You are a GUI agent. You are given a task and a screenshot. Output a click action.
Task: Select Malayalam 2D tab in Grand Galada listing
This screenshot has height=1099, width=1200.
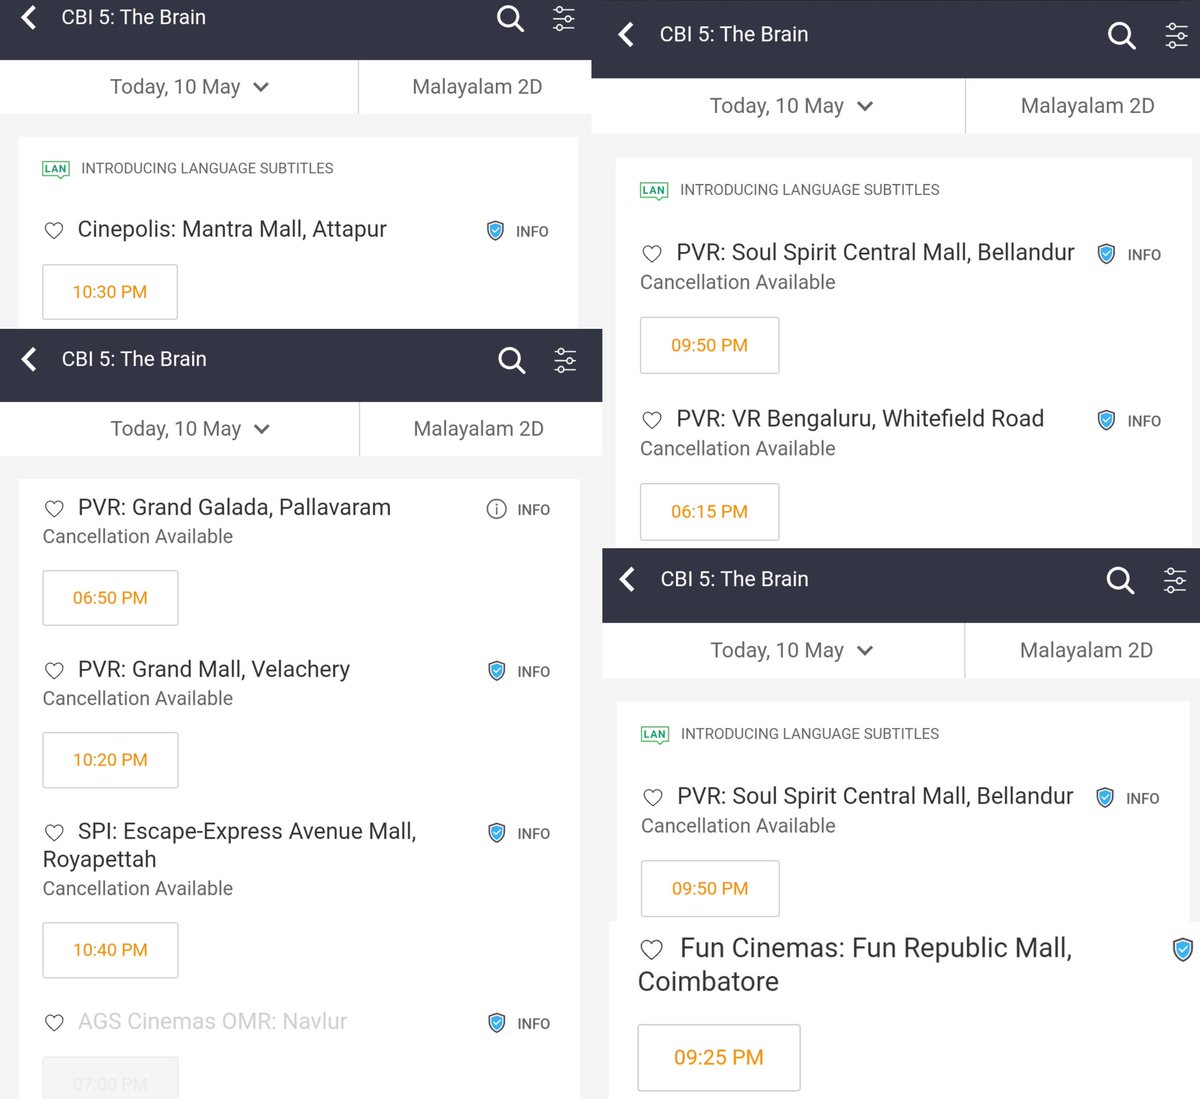coord(479,429)
